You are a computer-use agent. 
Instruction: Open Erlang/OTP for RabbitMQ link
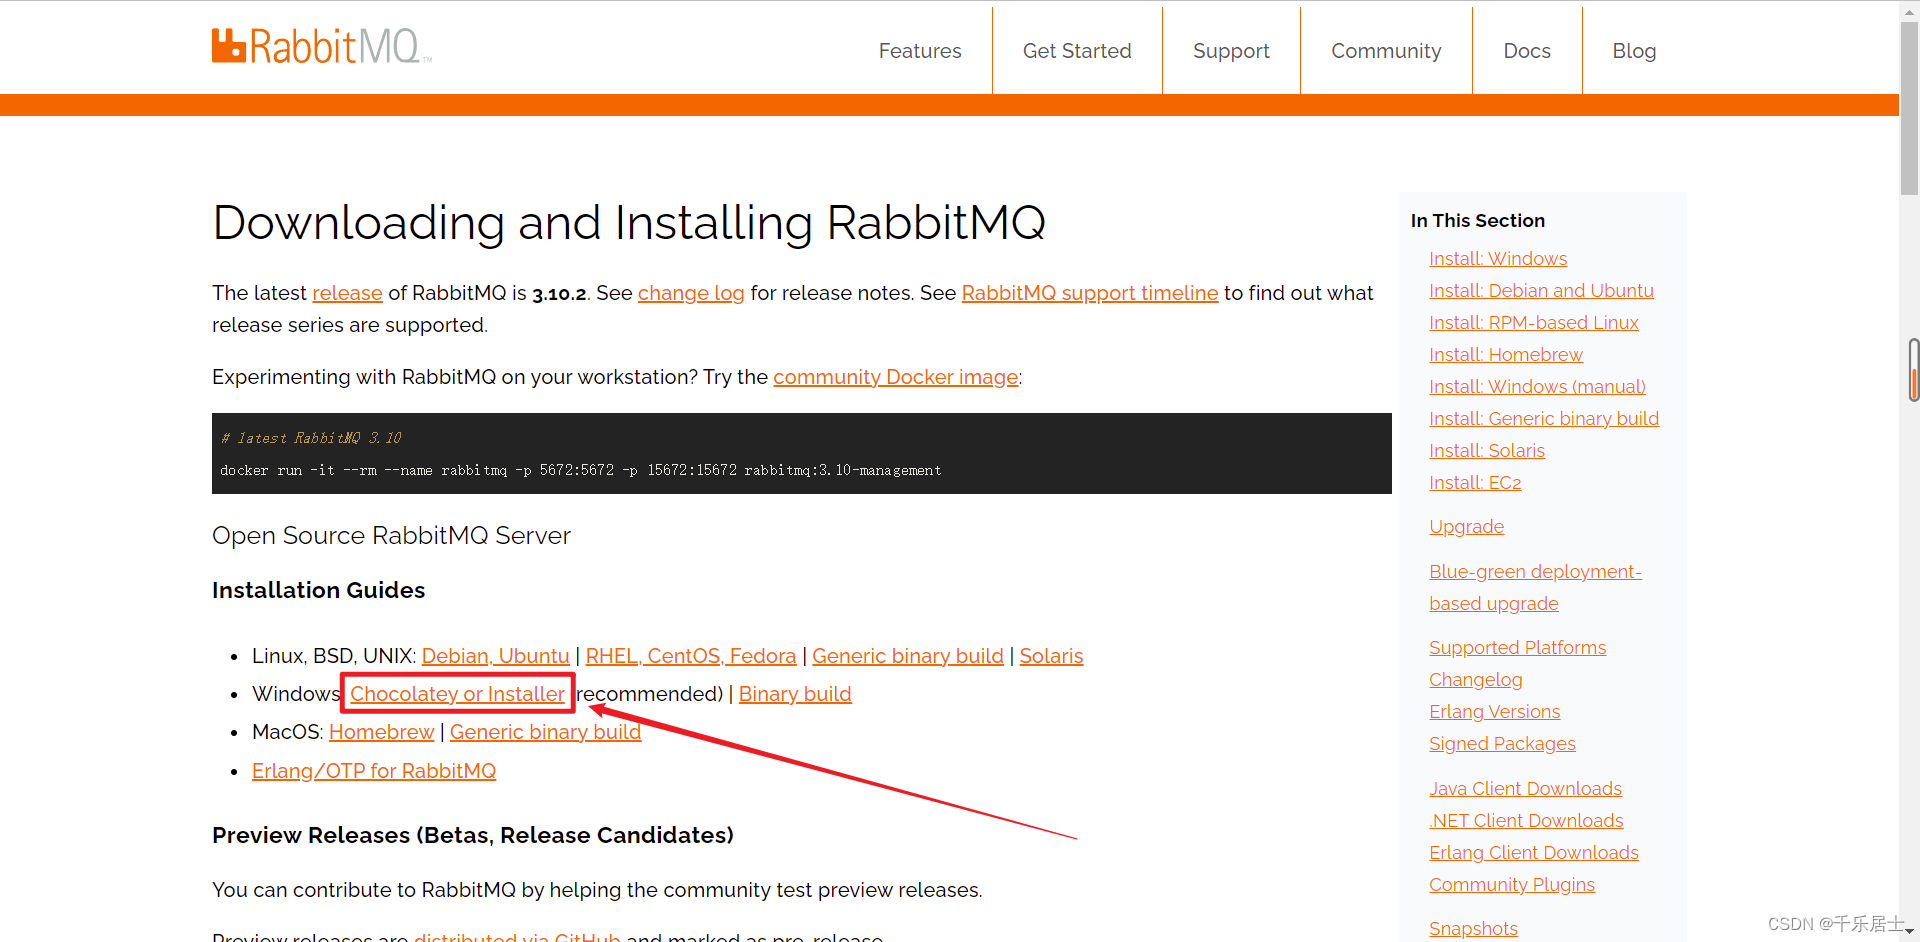pos(374,771)
